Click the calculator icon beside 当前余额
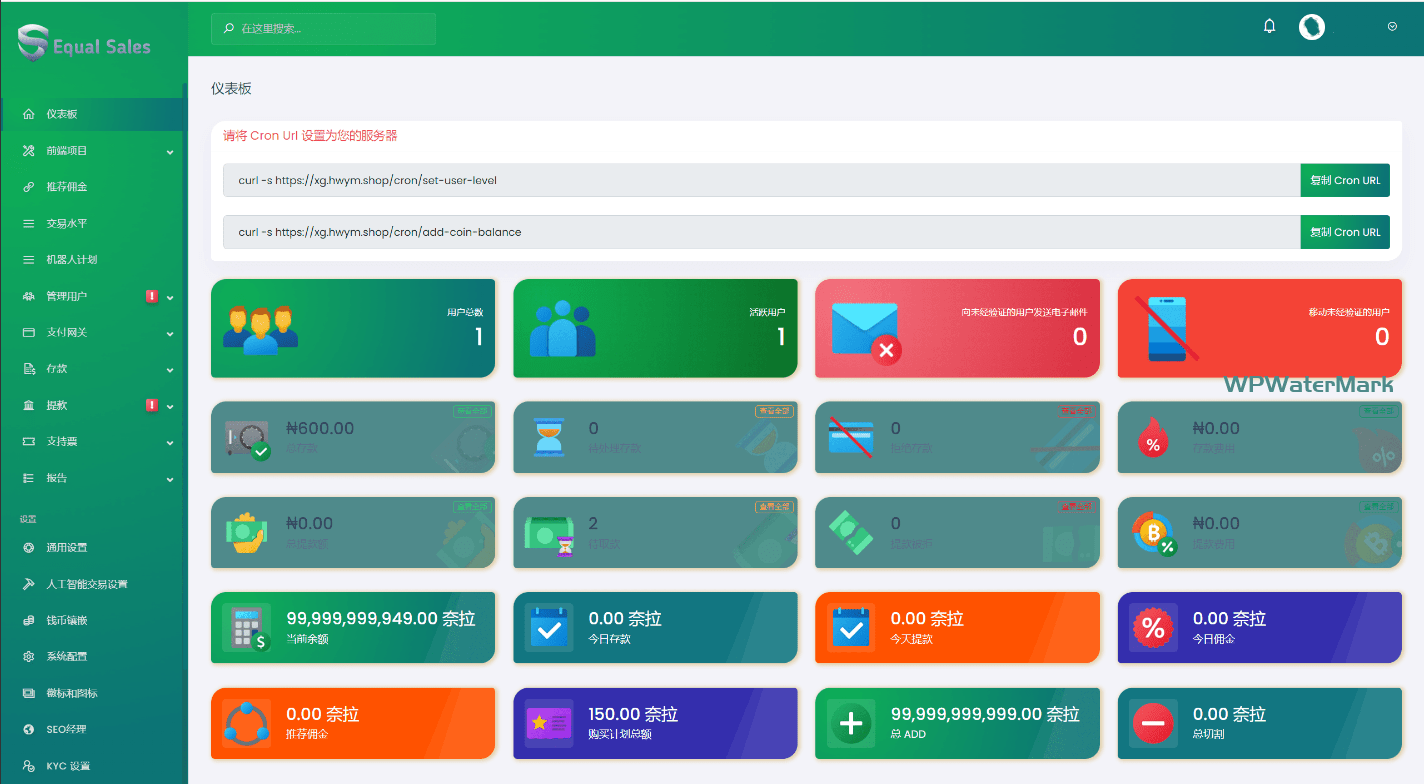The height and width of the screenshot is (784, 1424). coord(246,628)
